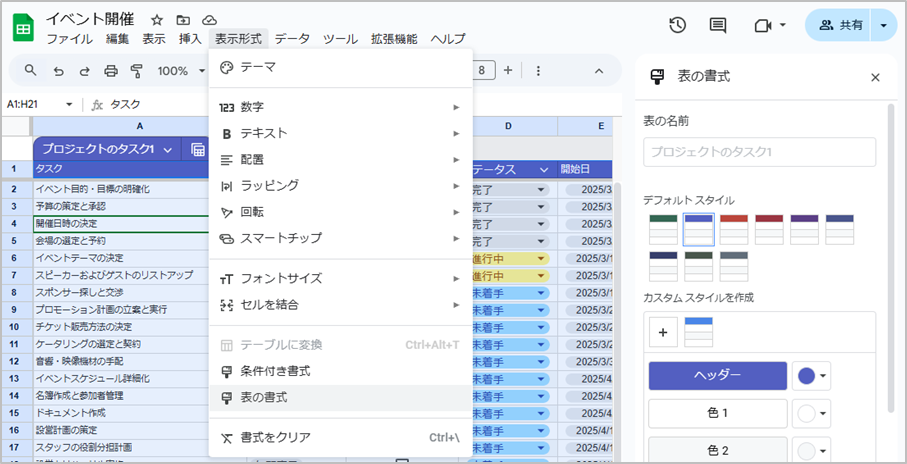Open the 配置 submenu

click(x=341, y=159)
